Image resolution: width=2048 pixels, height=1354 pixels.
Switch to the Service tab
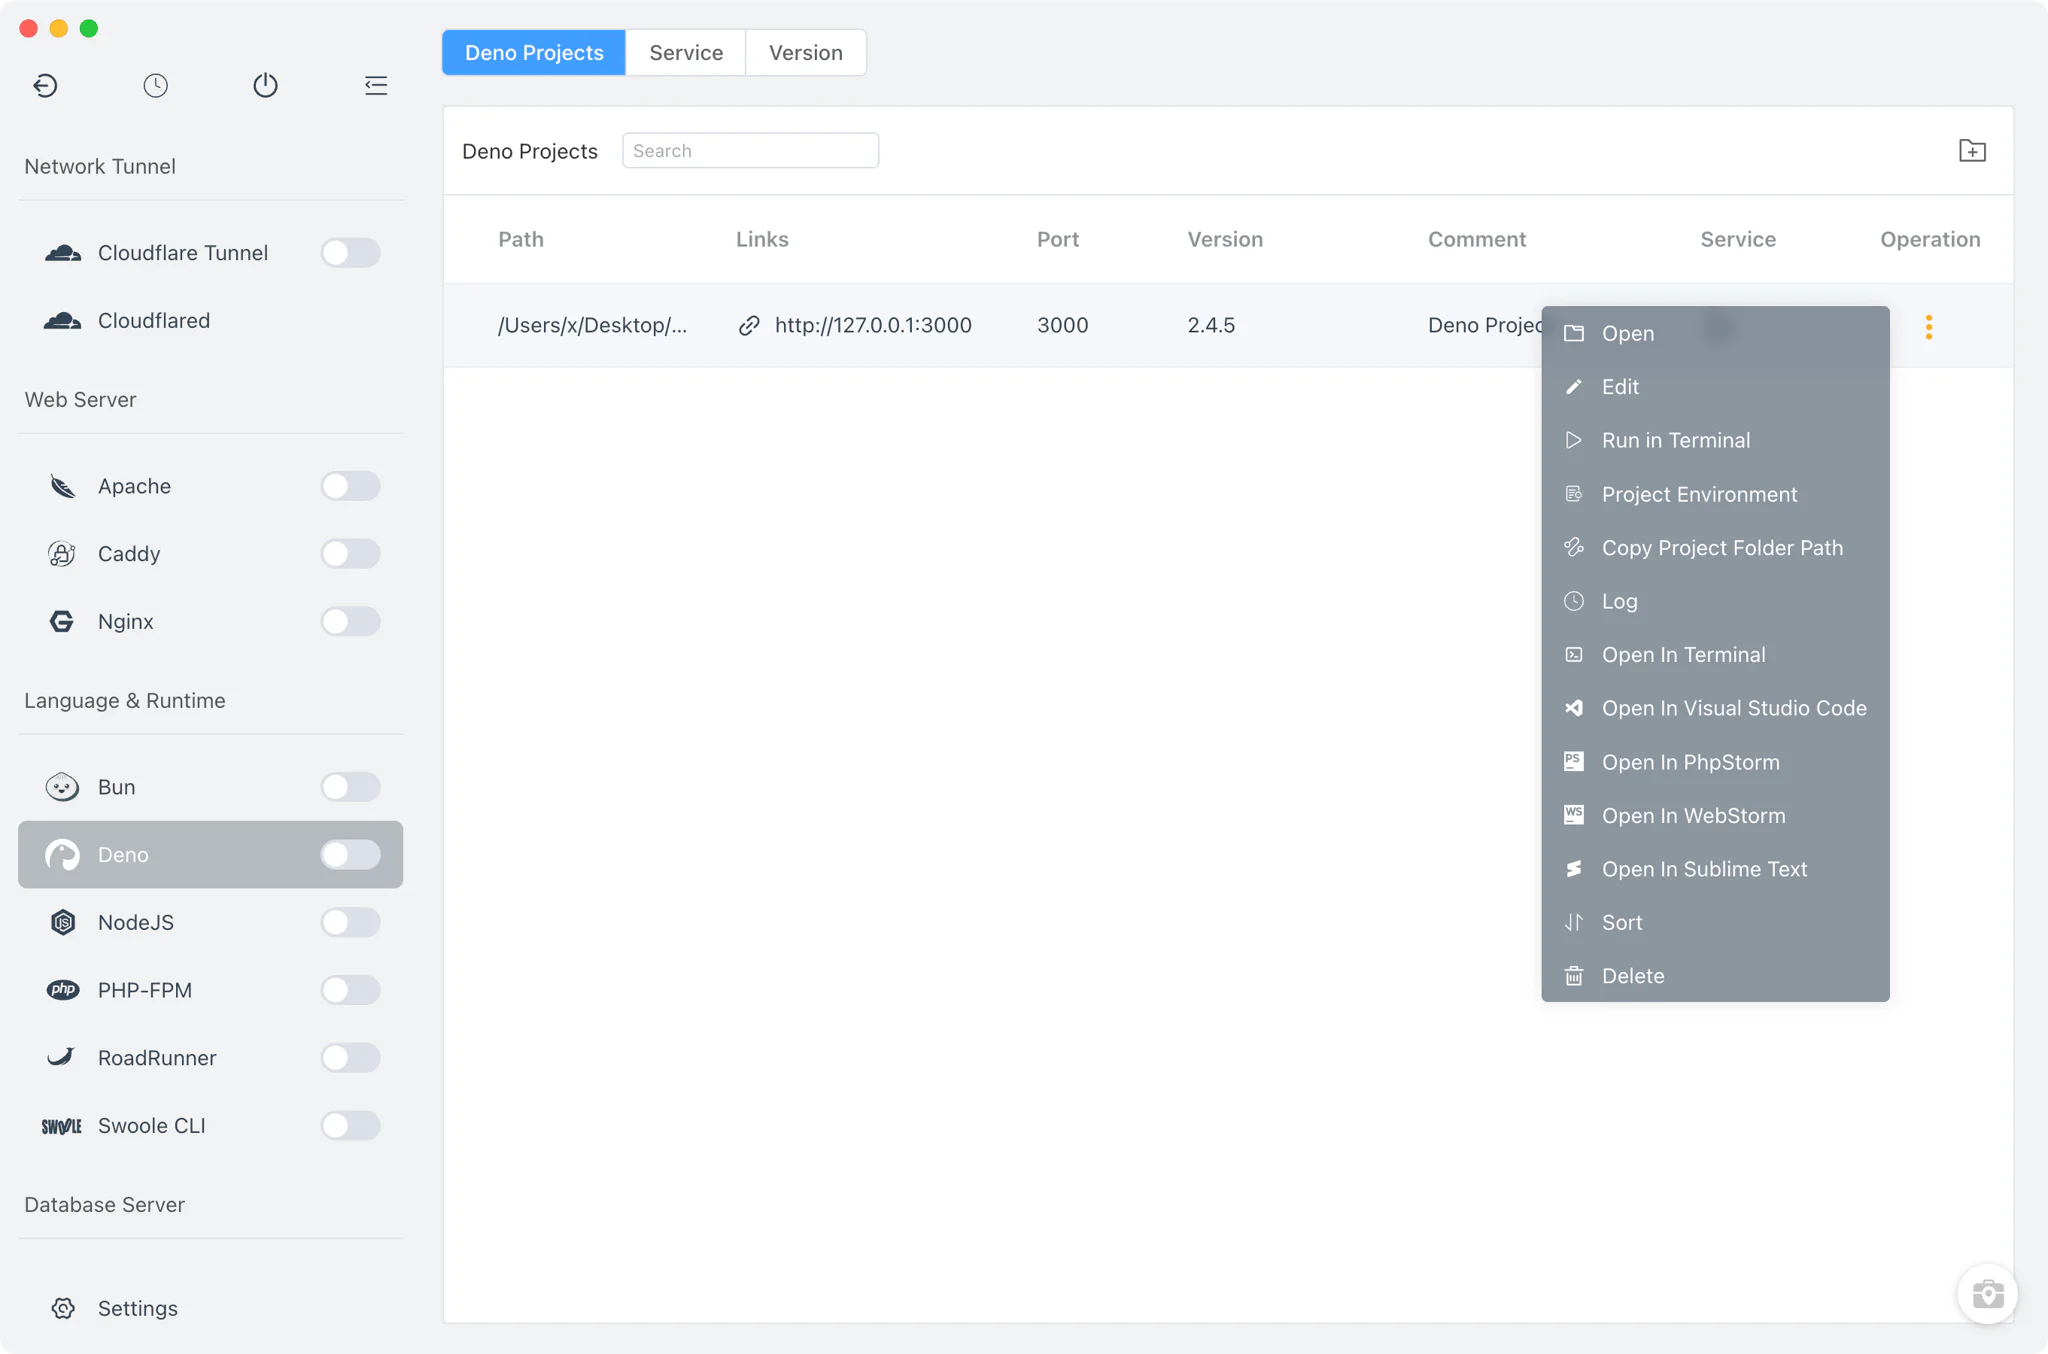pos(686,53)
